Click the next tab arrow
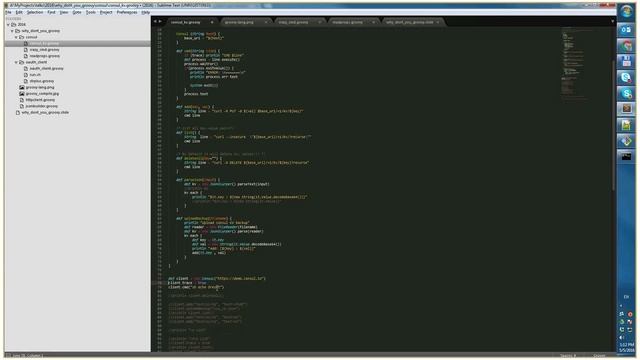The height and width of the screenshot is (360, 640). (x=160, y=21)
